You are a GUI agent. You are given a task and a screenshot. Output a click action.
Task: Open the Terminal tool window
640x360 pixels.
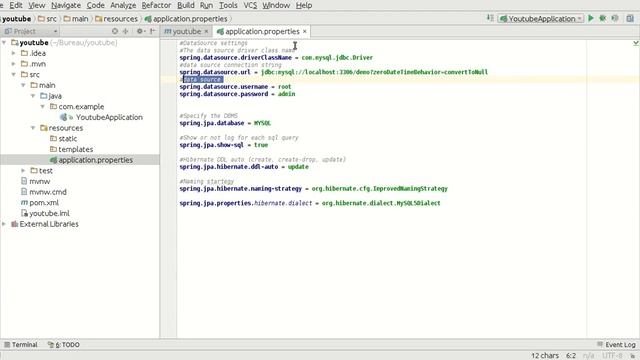pos(21,344)
